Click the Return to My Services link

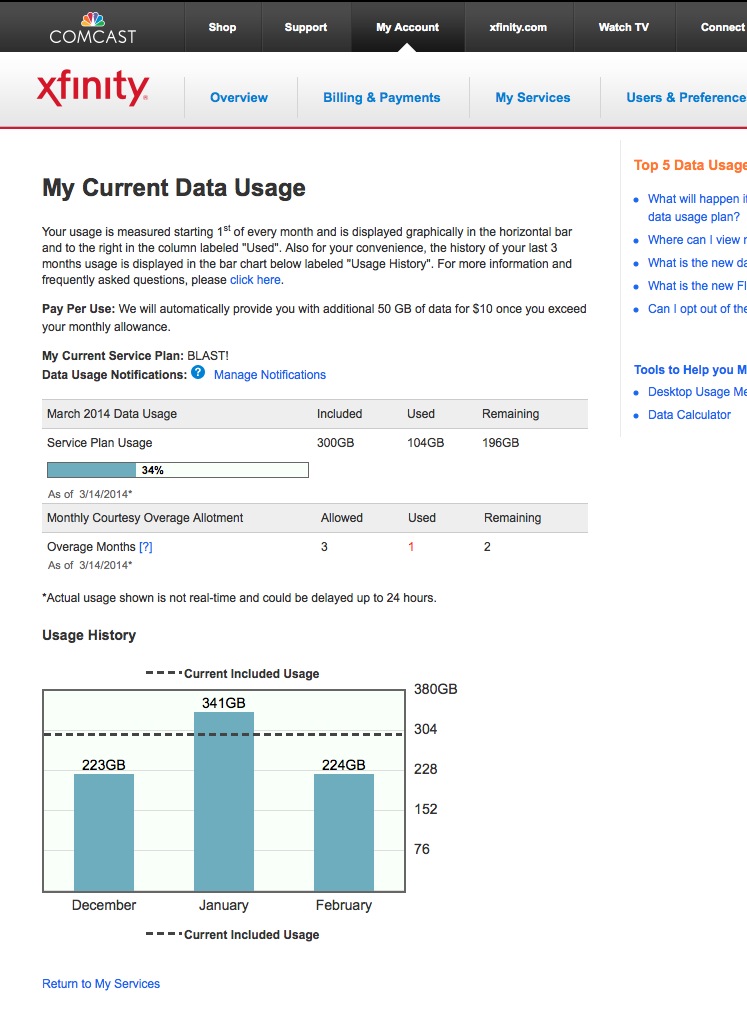[101, 984]
